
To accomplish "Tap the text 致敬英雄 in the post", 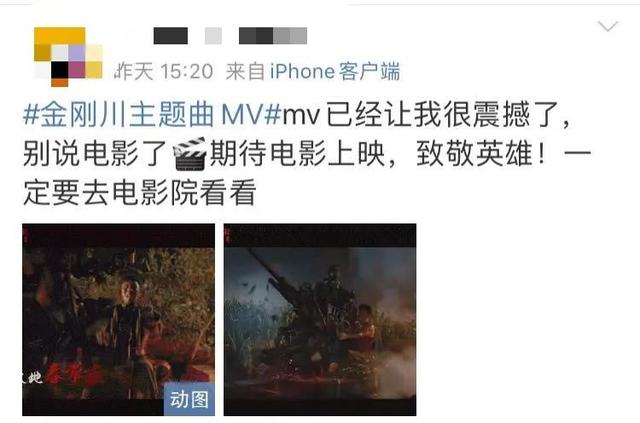I will click(x=475, y=154).
